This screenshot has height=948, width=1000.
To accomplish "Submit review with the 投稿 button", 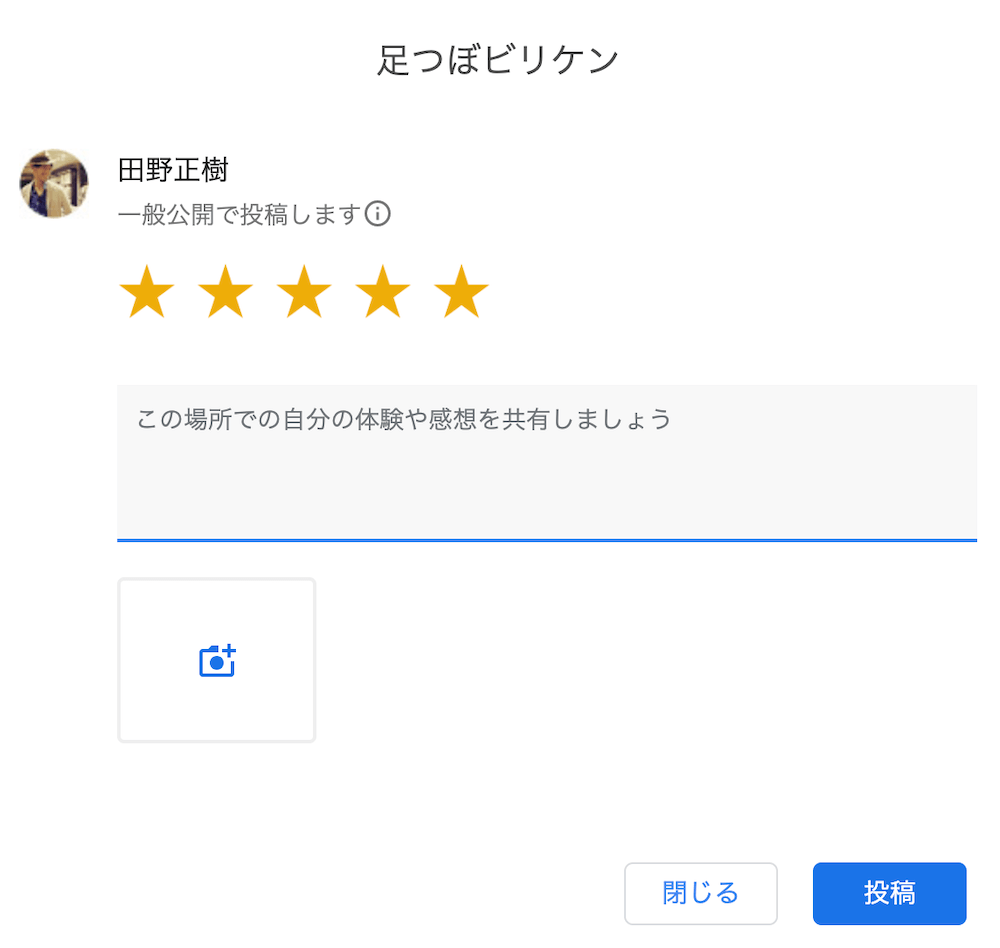I will 889,893.
